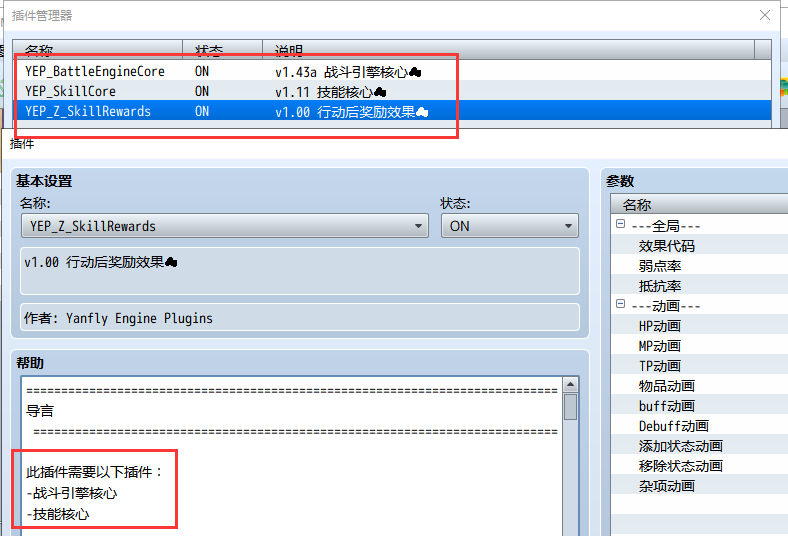Click 导言 heading in help text
This screenshot has height=536, width=788.
(x=40, y=411)
